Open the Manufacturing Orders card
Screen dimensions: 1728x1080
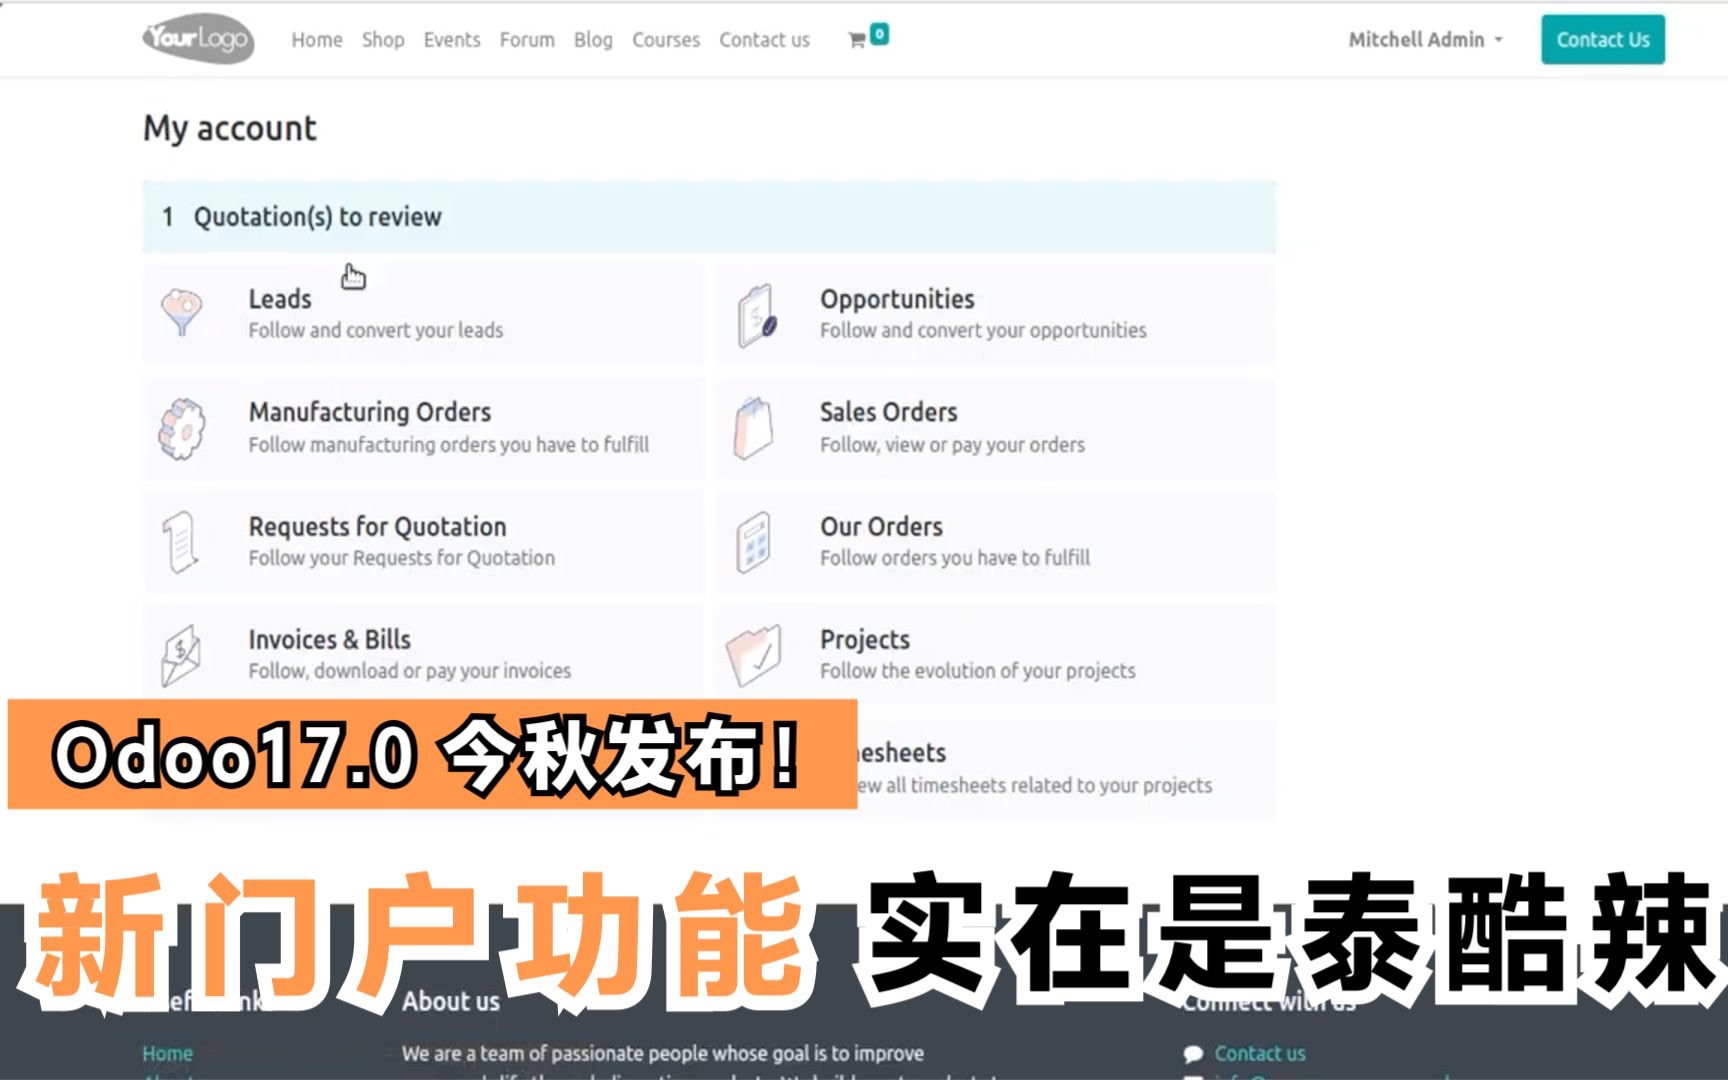[423, 428]
